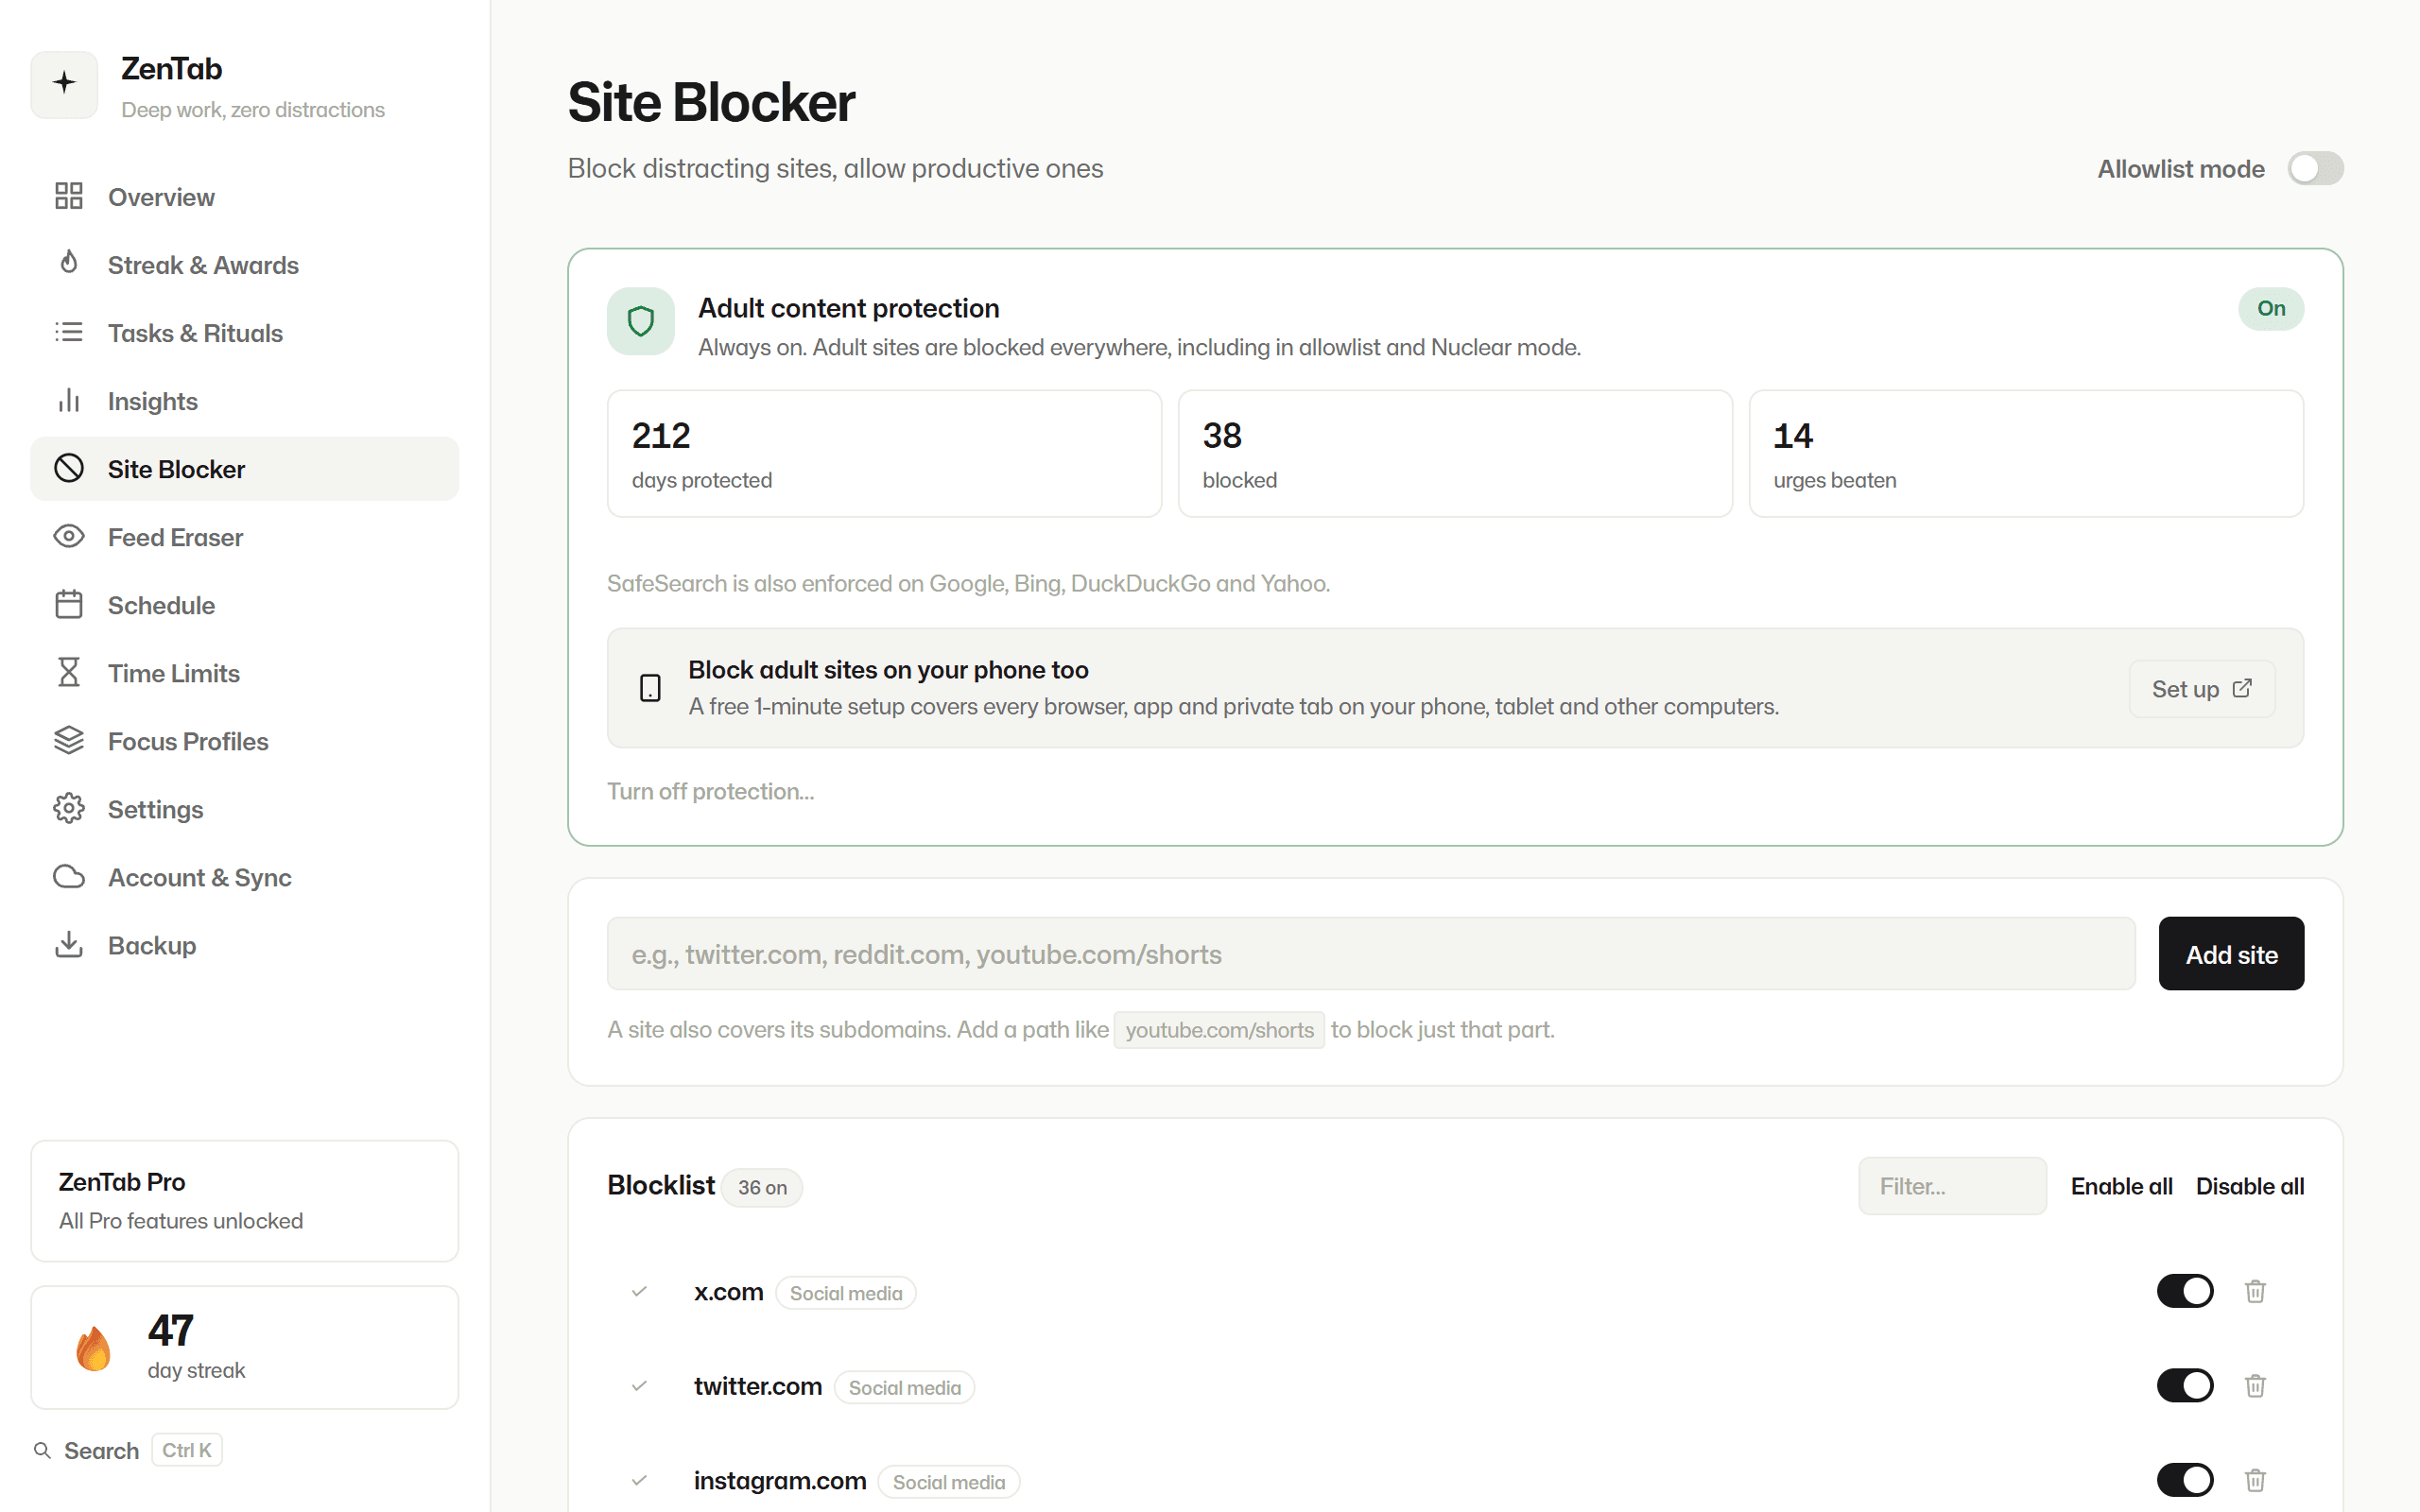
Task: Click the Focus Profiles layers icon
Action: pyautogui.click(x=69, y=741)
